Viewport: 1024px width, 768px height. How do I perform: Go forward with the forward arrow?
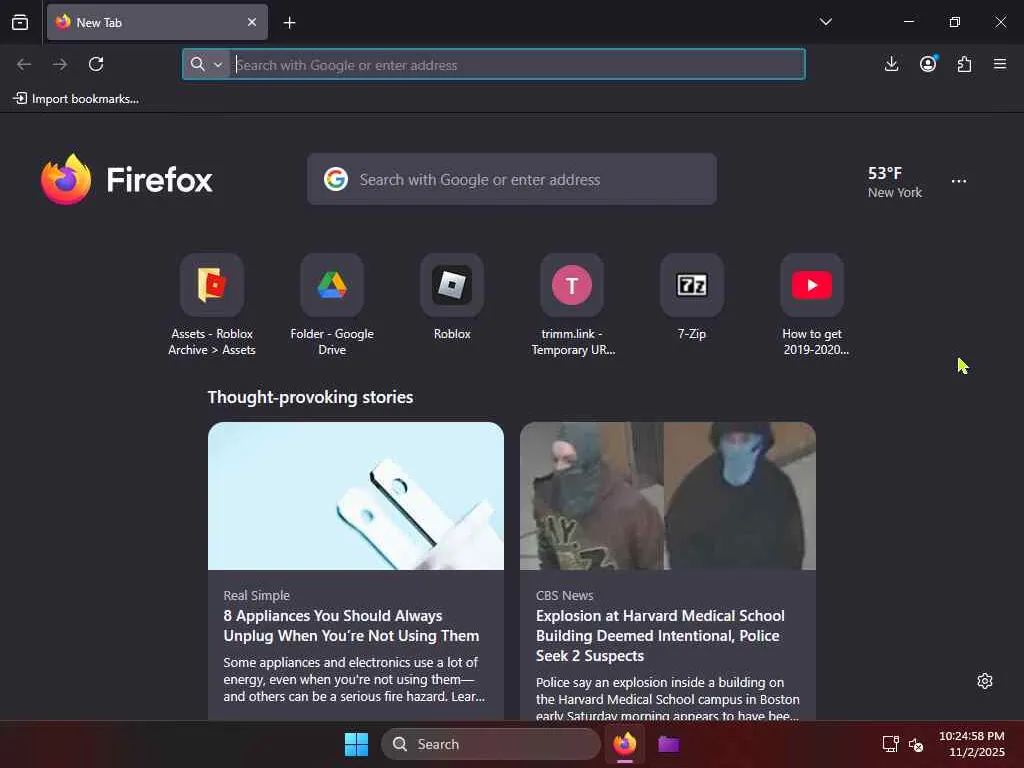point(60,64)
